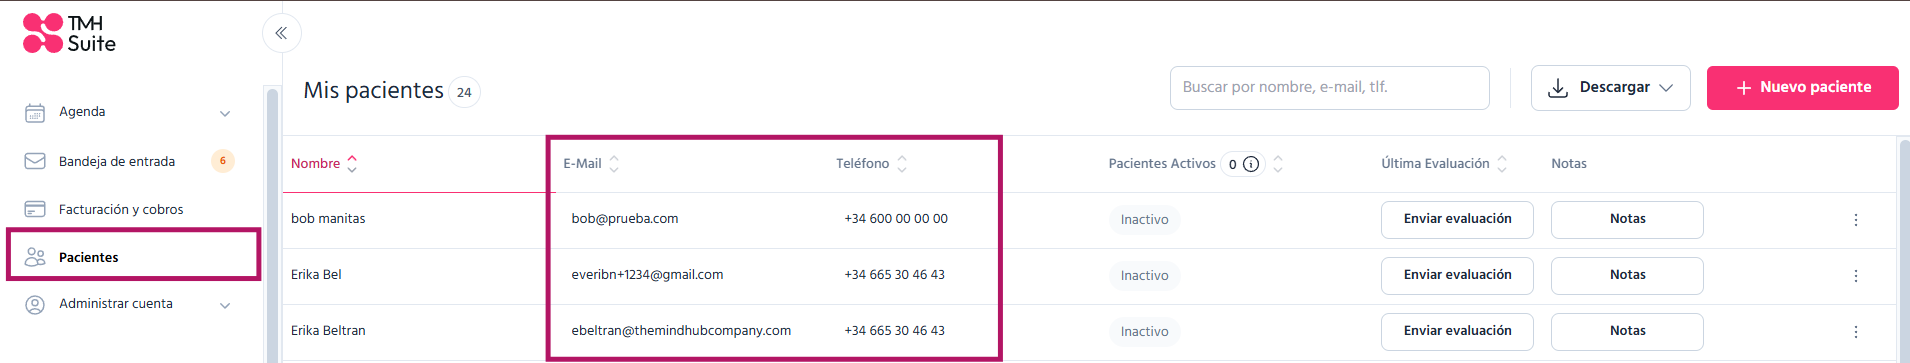Open the Descargar dropdown
Image resolution: width=1910 pixels, height=363 pixels.
tap(1610, 88)
